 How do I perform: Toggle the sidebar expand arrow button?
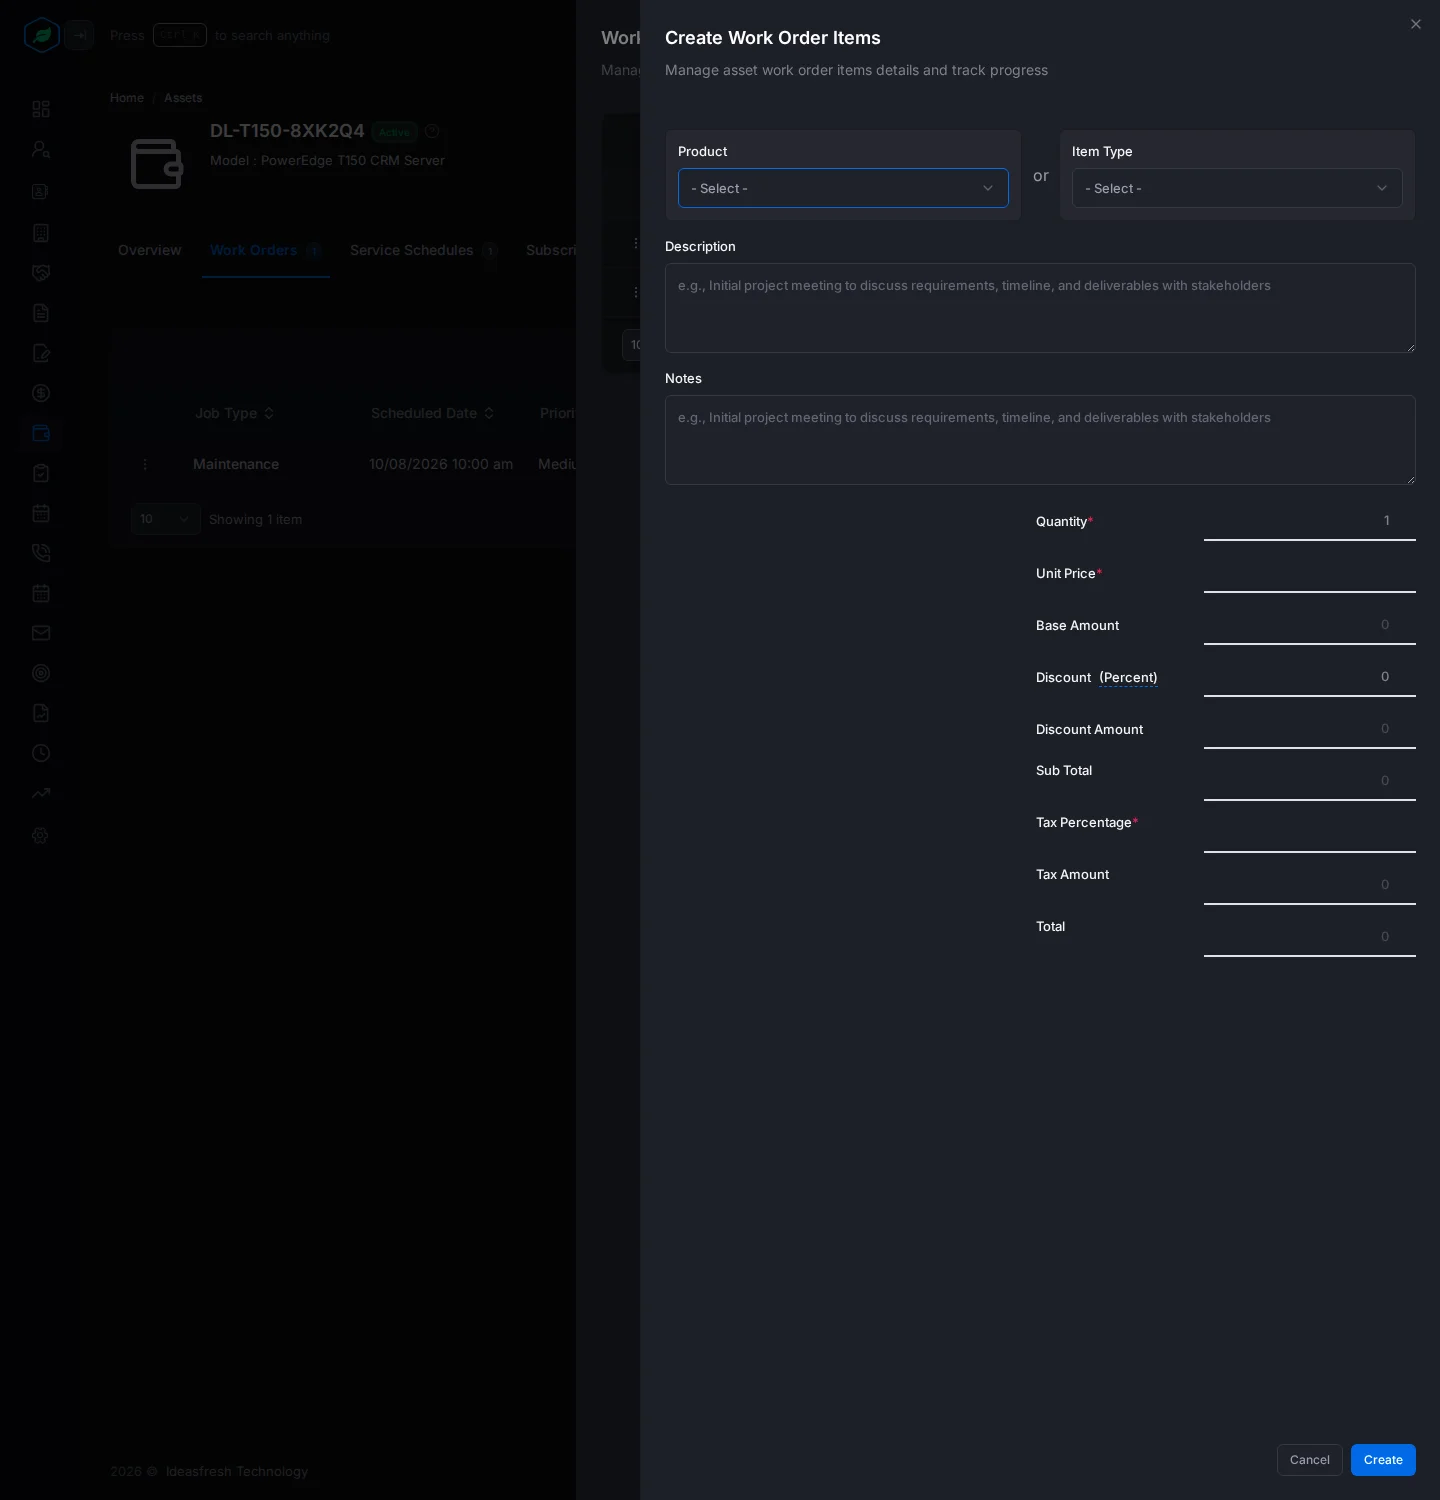(x=80, y=35)
